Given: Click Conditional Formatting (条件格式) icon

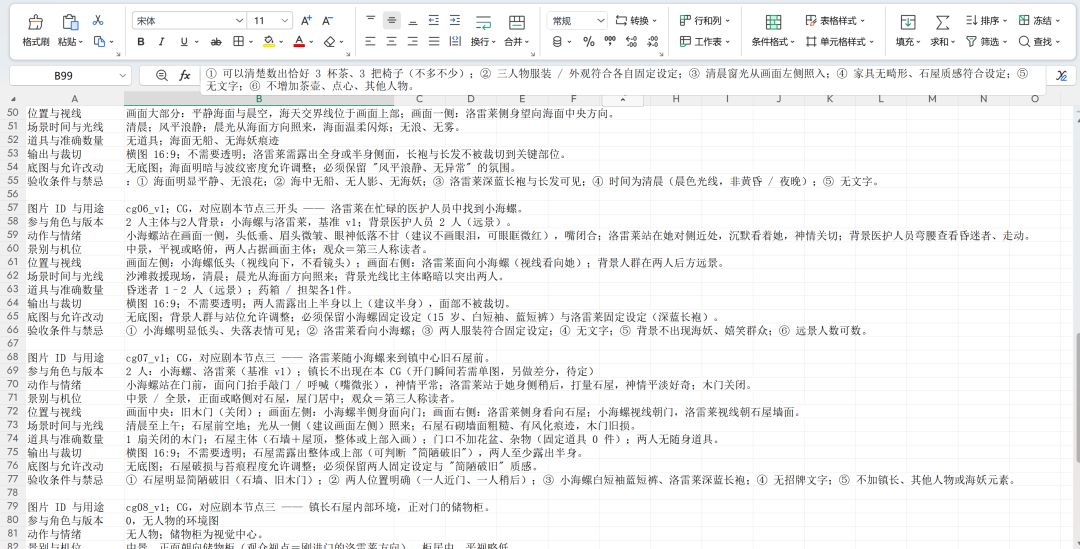Looking at the screenshot, I should [x=773, y=23].
